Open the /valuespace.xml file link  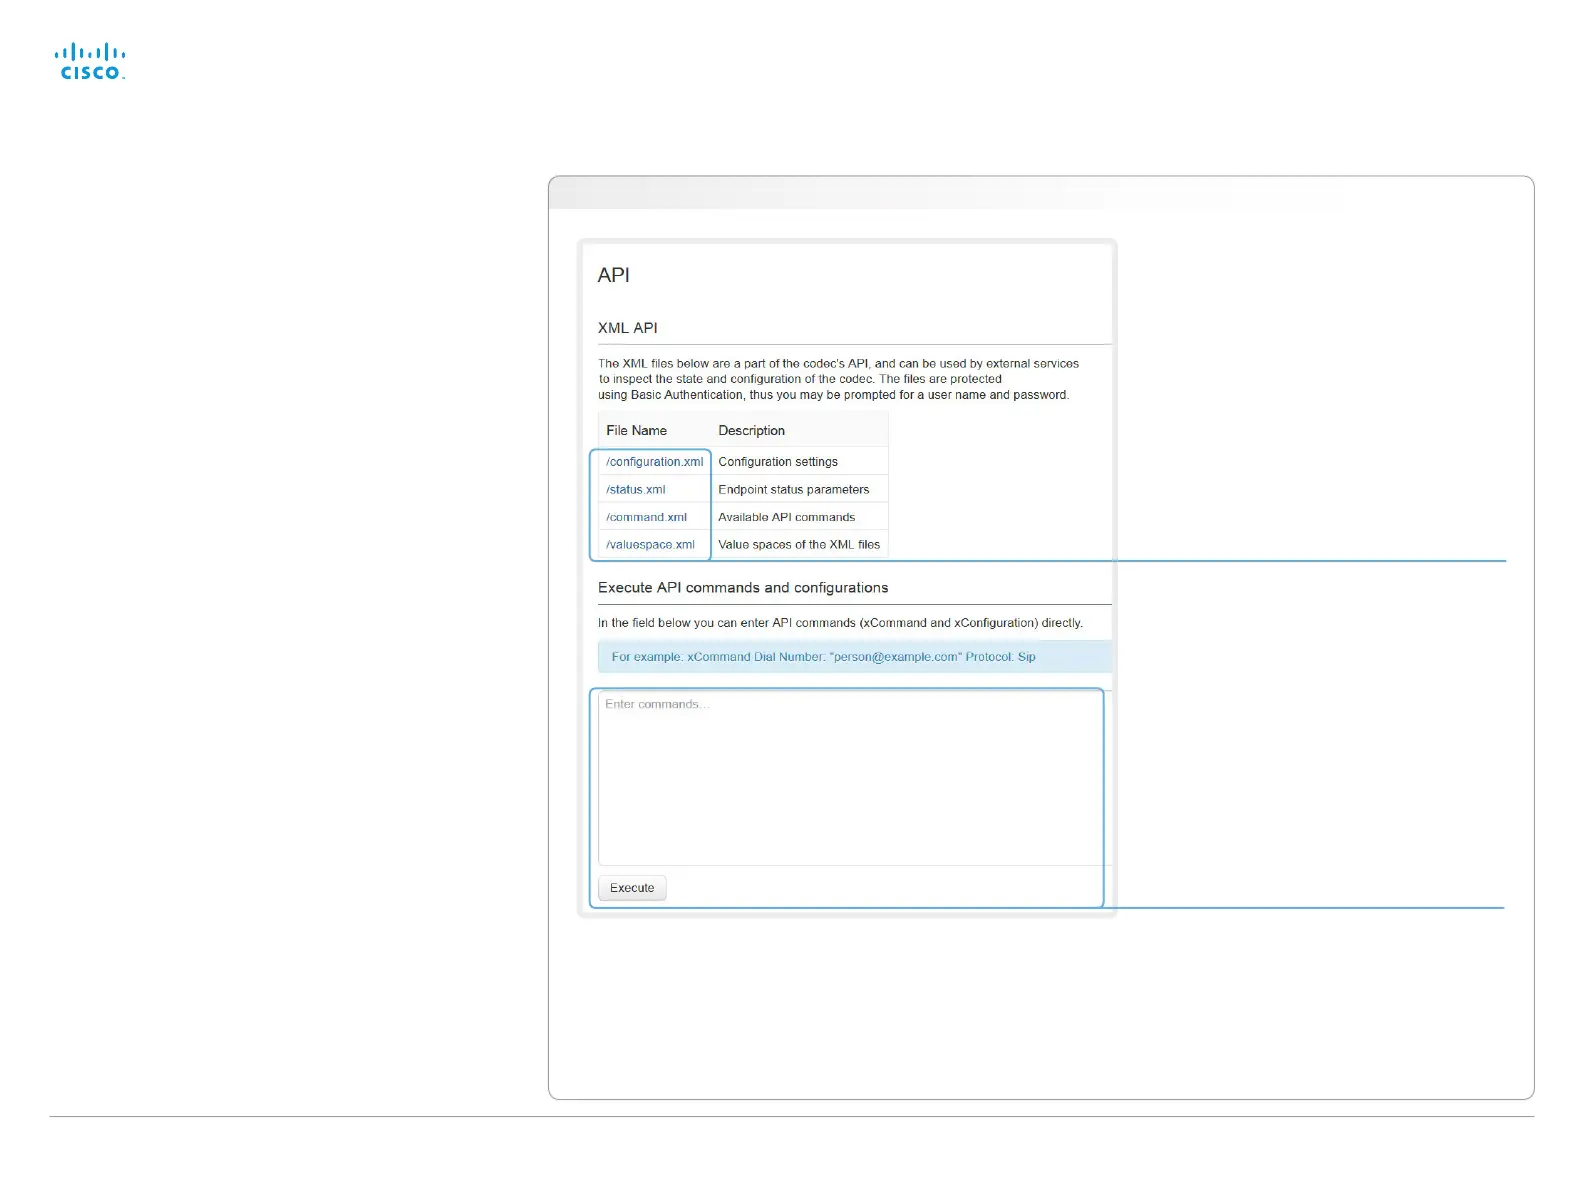(x=650, y=545)
